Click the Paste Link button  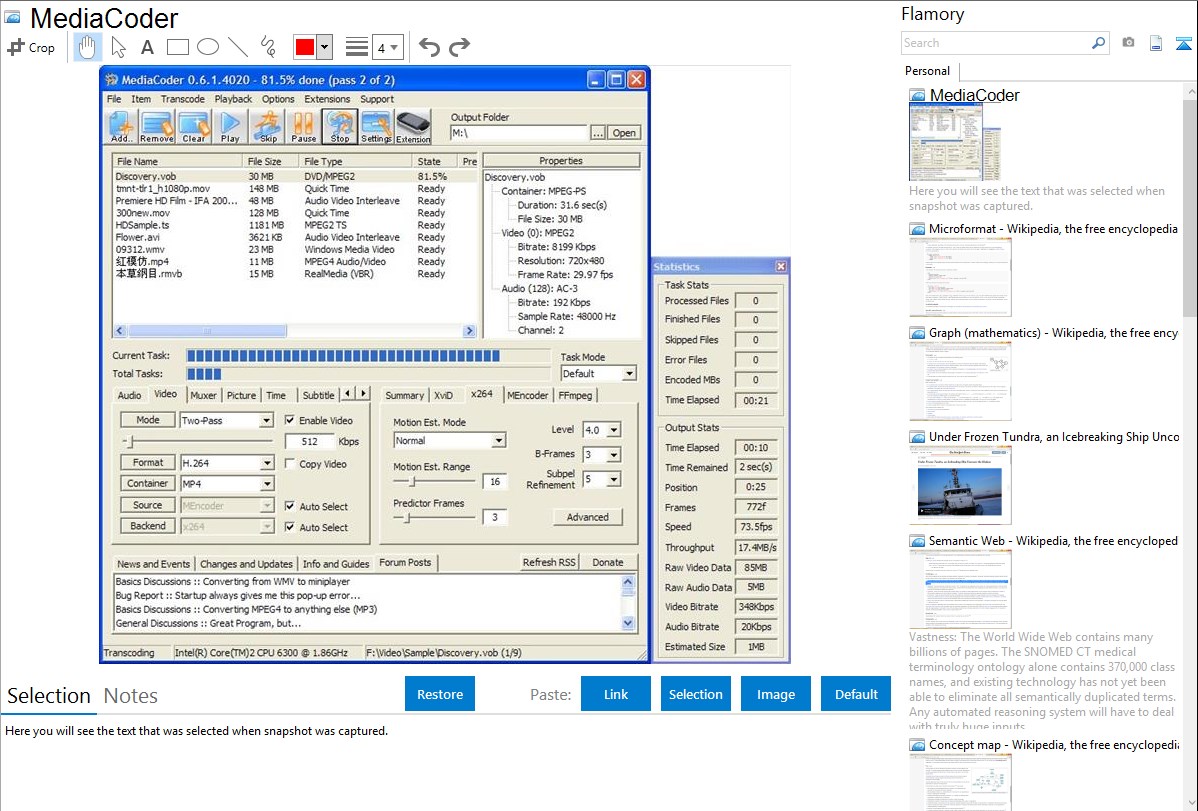616,694
